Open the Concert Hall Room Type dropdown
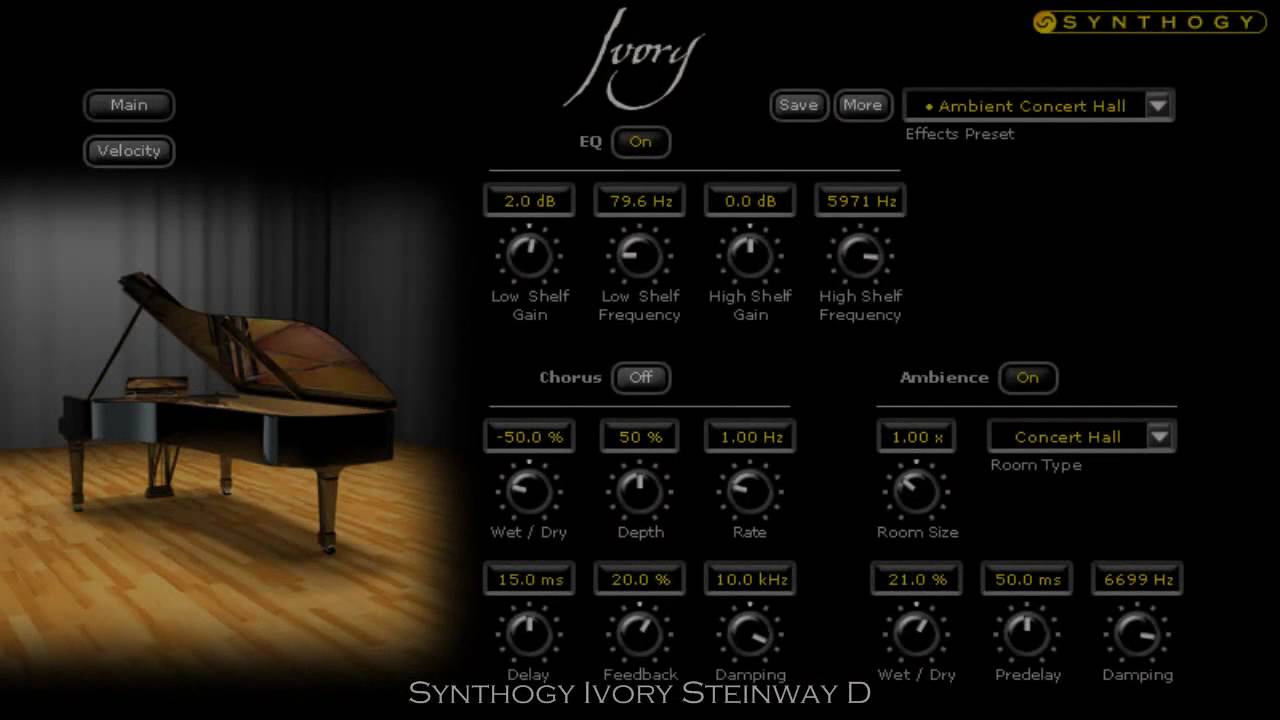This screenshot has height=720, width=1280. pos(1082,436)
